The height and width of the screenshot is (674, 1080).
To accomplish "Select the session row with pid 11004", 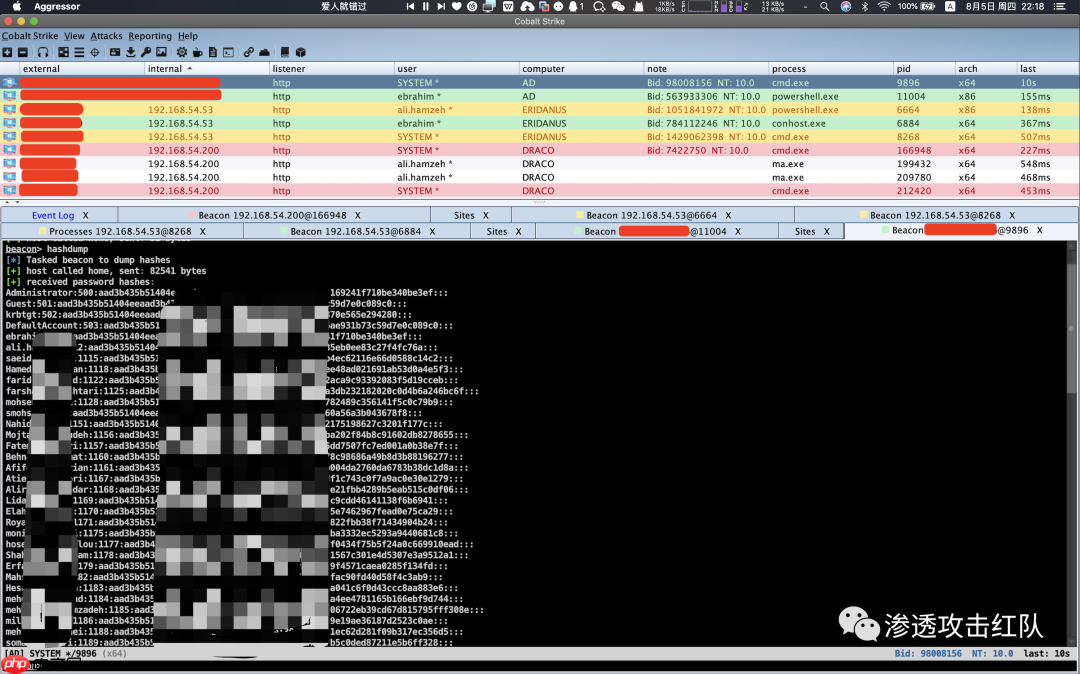I will click(x=540, y=96).
